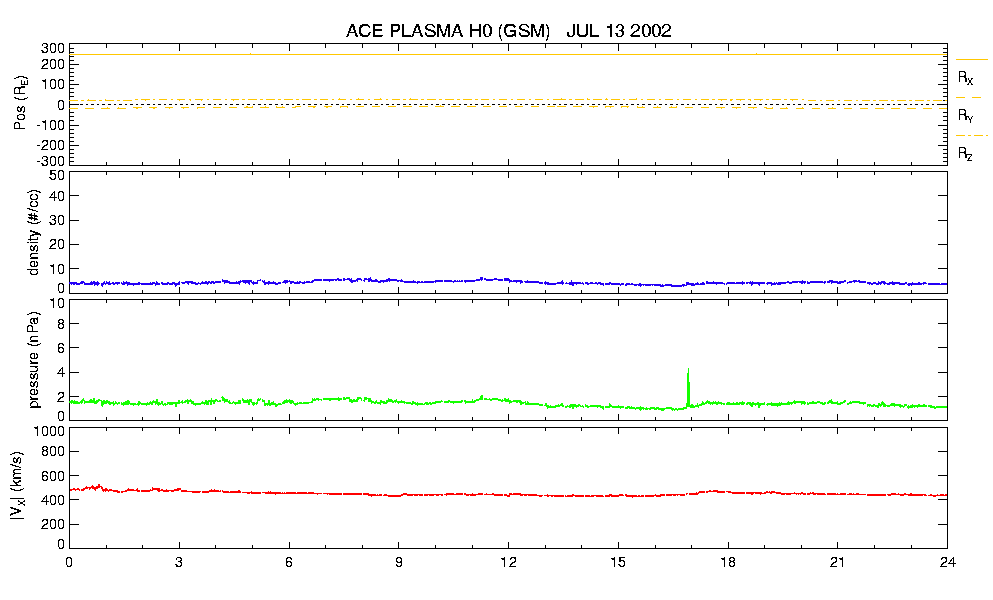The height and width of the screenshot is (600, 993).
Task: Click the "density (#/cc)" y-axis label
Action: click(33, 232)
